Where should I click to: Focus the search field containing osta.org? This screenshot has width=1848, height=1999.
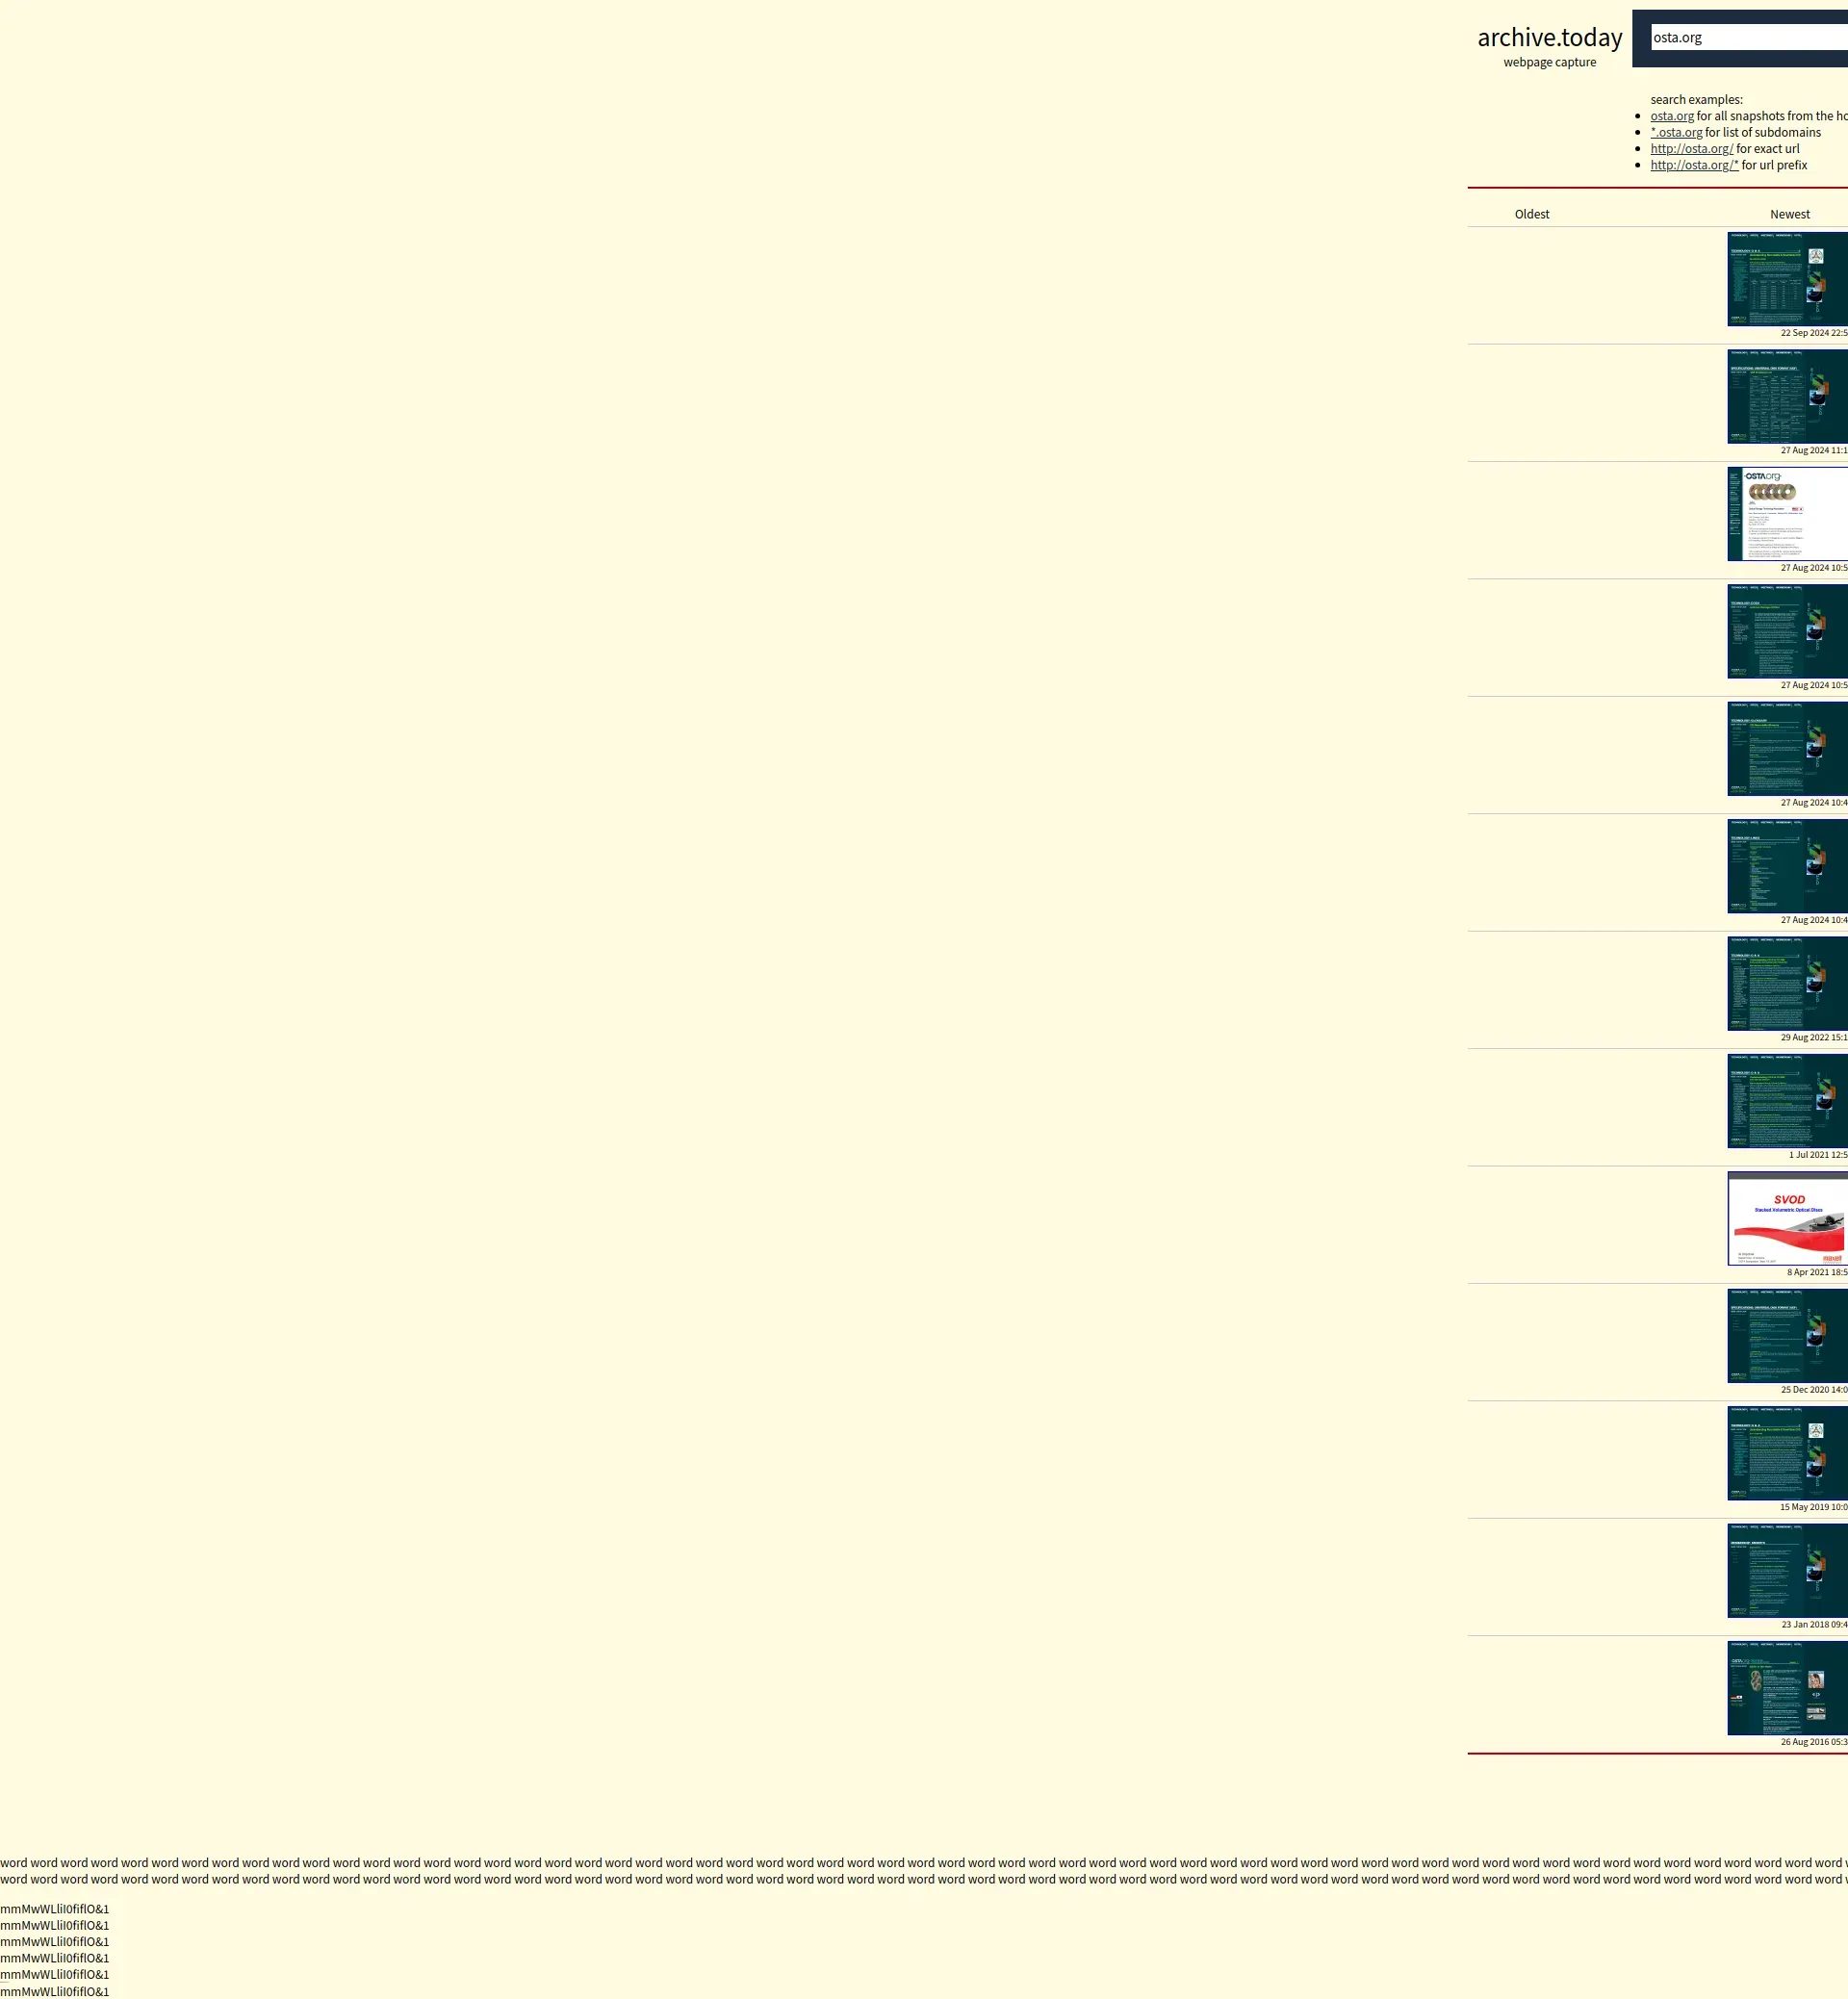(x=1748, y=38)
